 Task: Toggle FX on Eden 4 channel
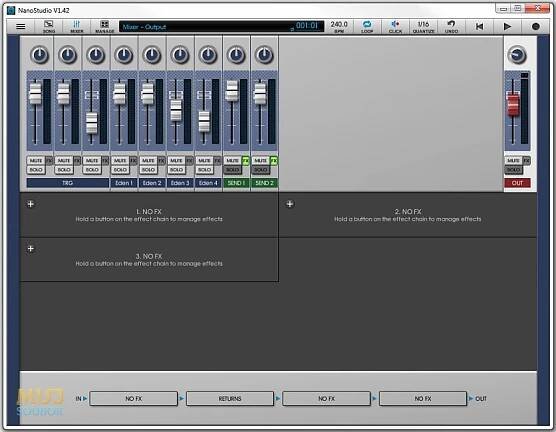tap(217, 161)
